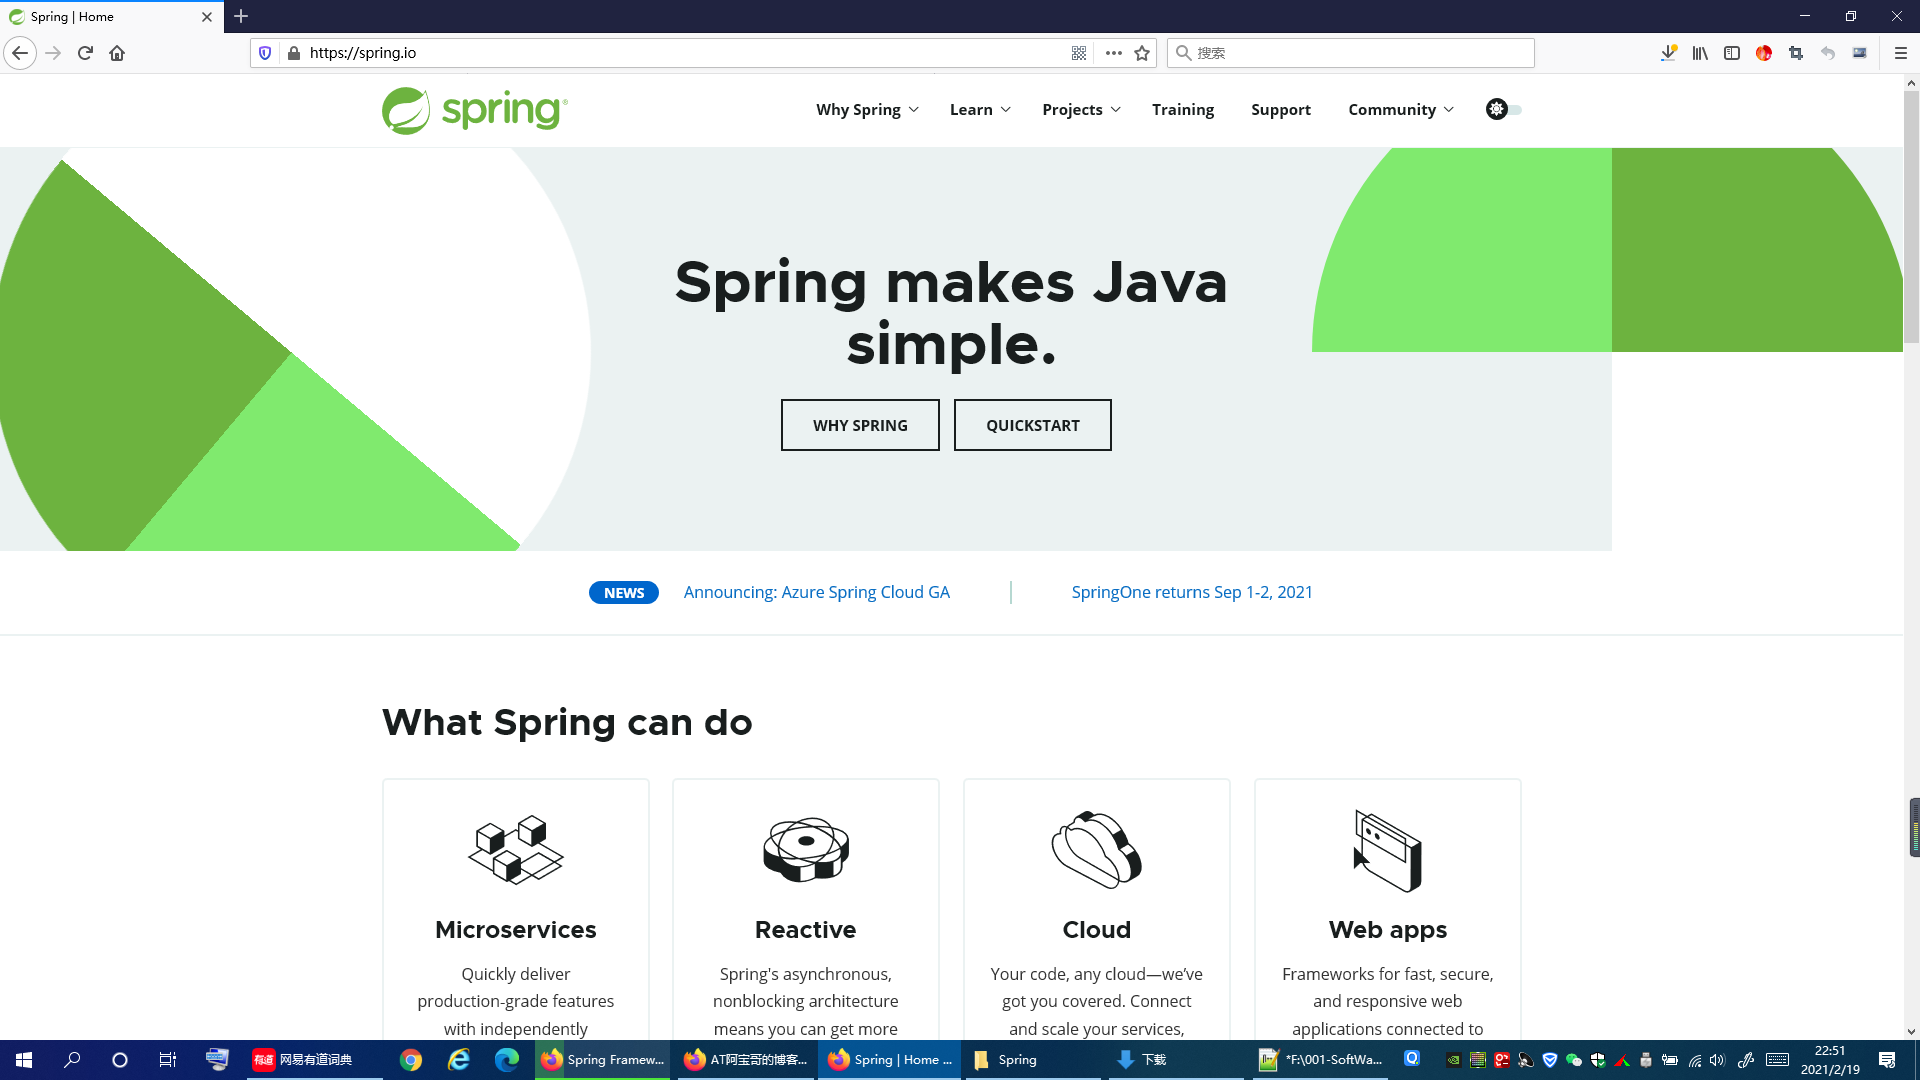Mute sound via the speaker tray icon

[x=1715, y=1060]
